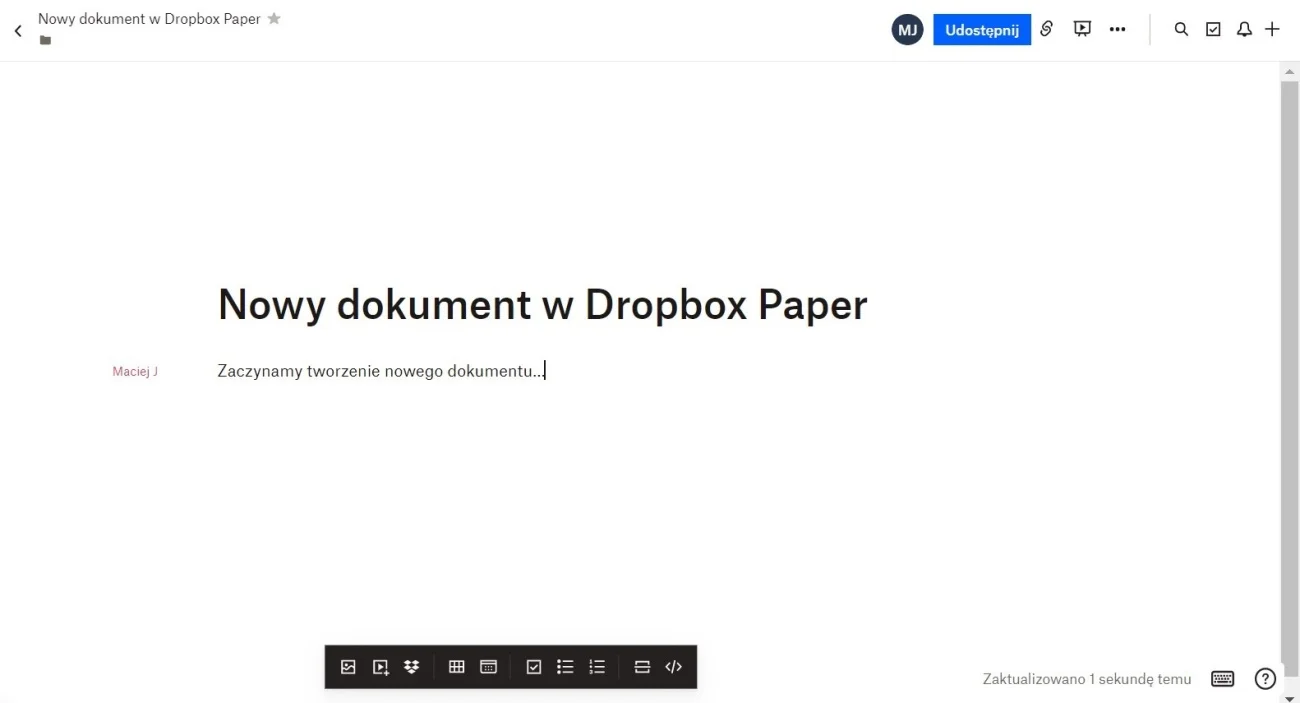1300x703 pixels.
Task: Click the scrollbar down arrow
Action: point(1289,698)
